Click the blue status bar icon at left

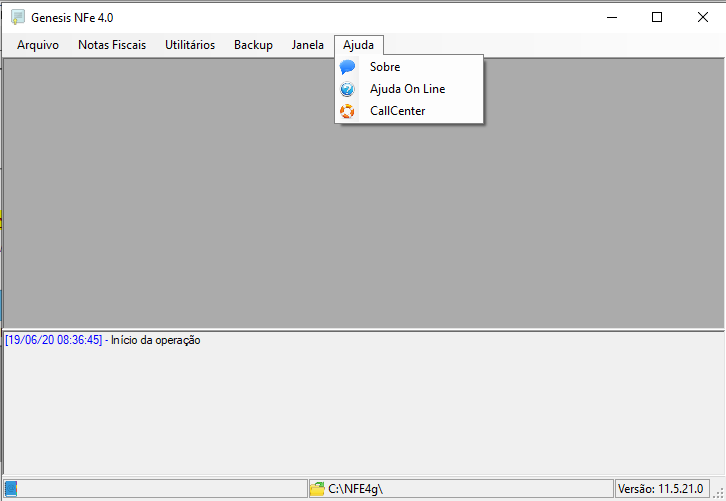click(x=11, y=488)
